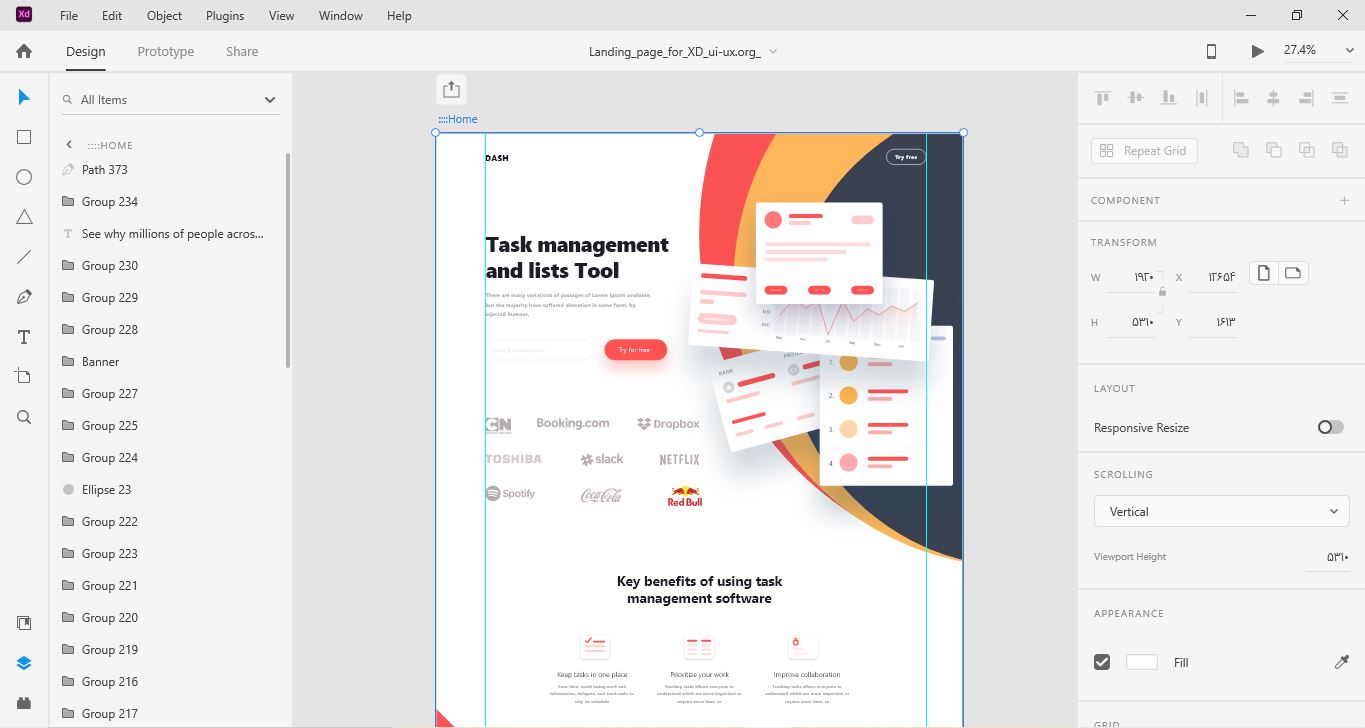Viewport: 1365px width, 728px height.
Task: Open the white Fill color swatch
Action: pos(1141,662)
